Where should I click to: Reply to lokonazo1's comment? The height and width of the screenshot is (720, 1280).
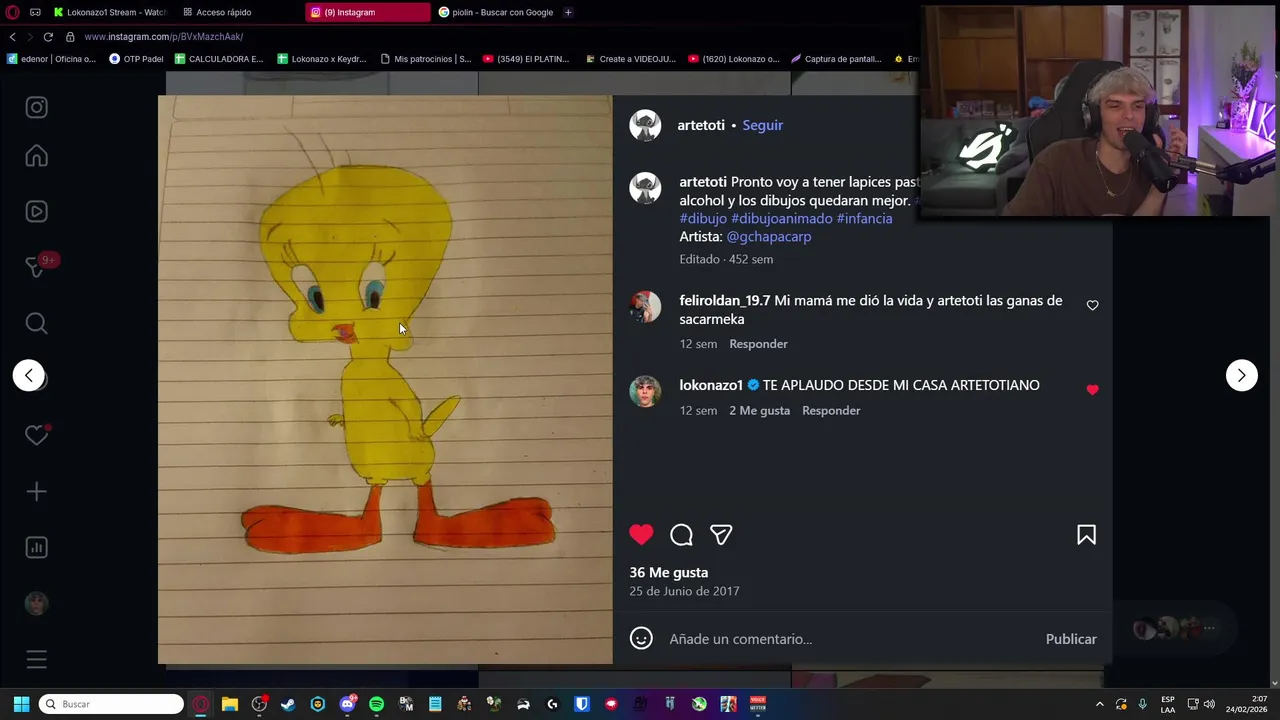tap(831, 411)
